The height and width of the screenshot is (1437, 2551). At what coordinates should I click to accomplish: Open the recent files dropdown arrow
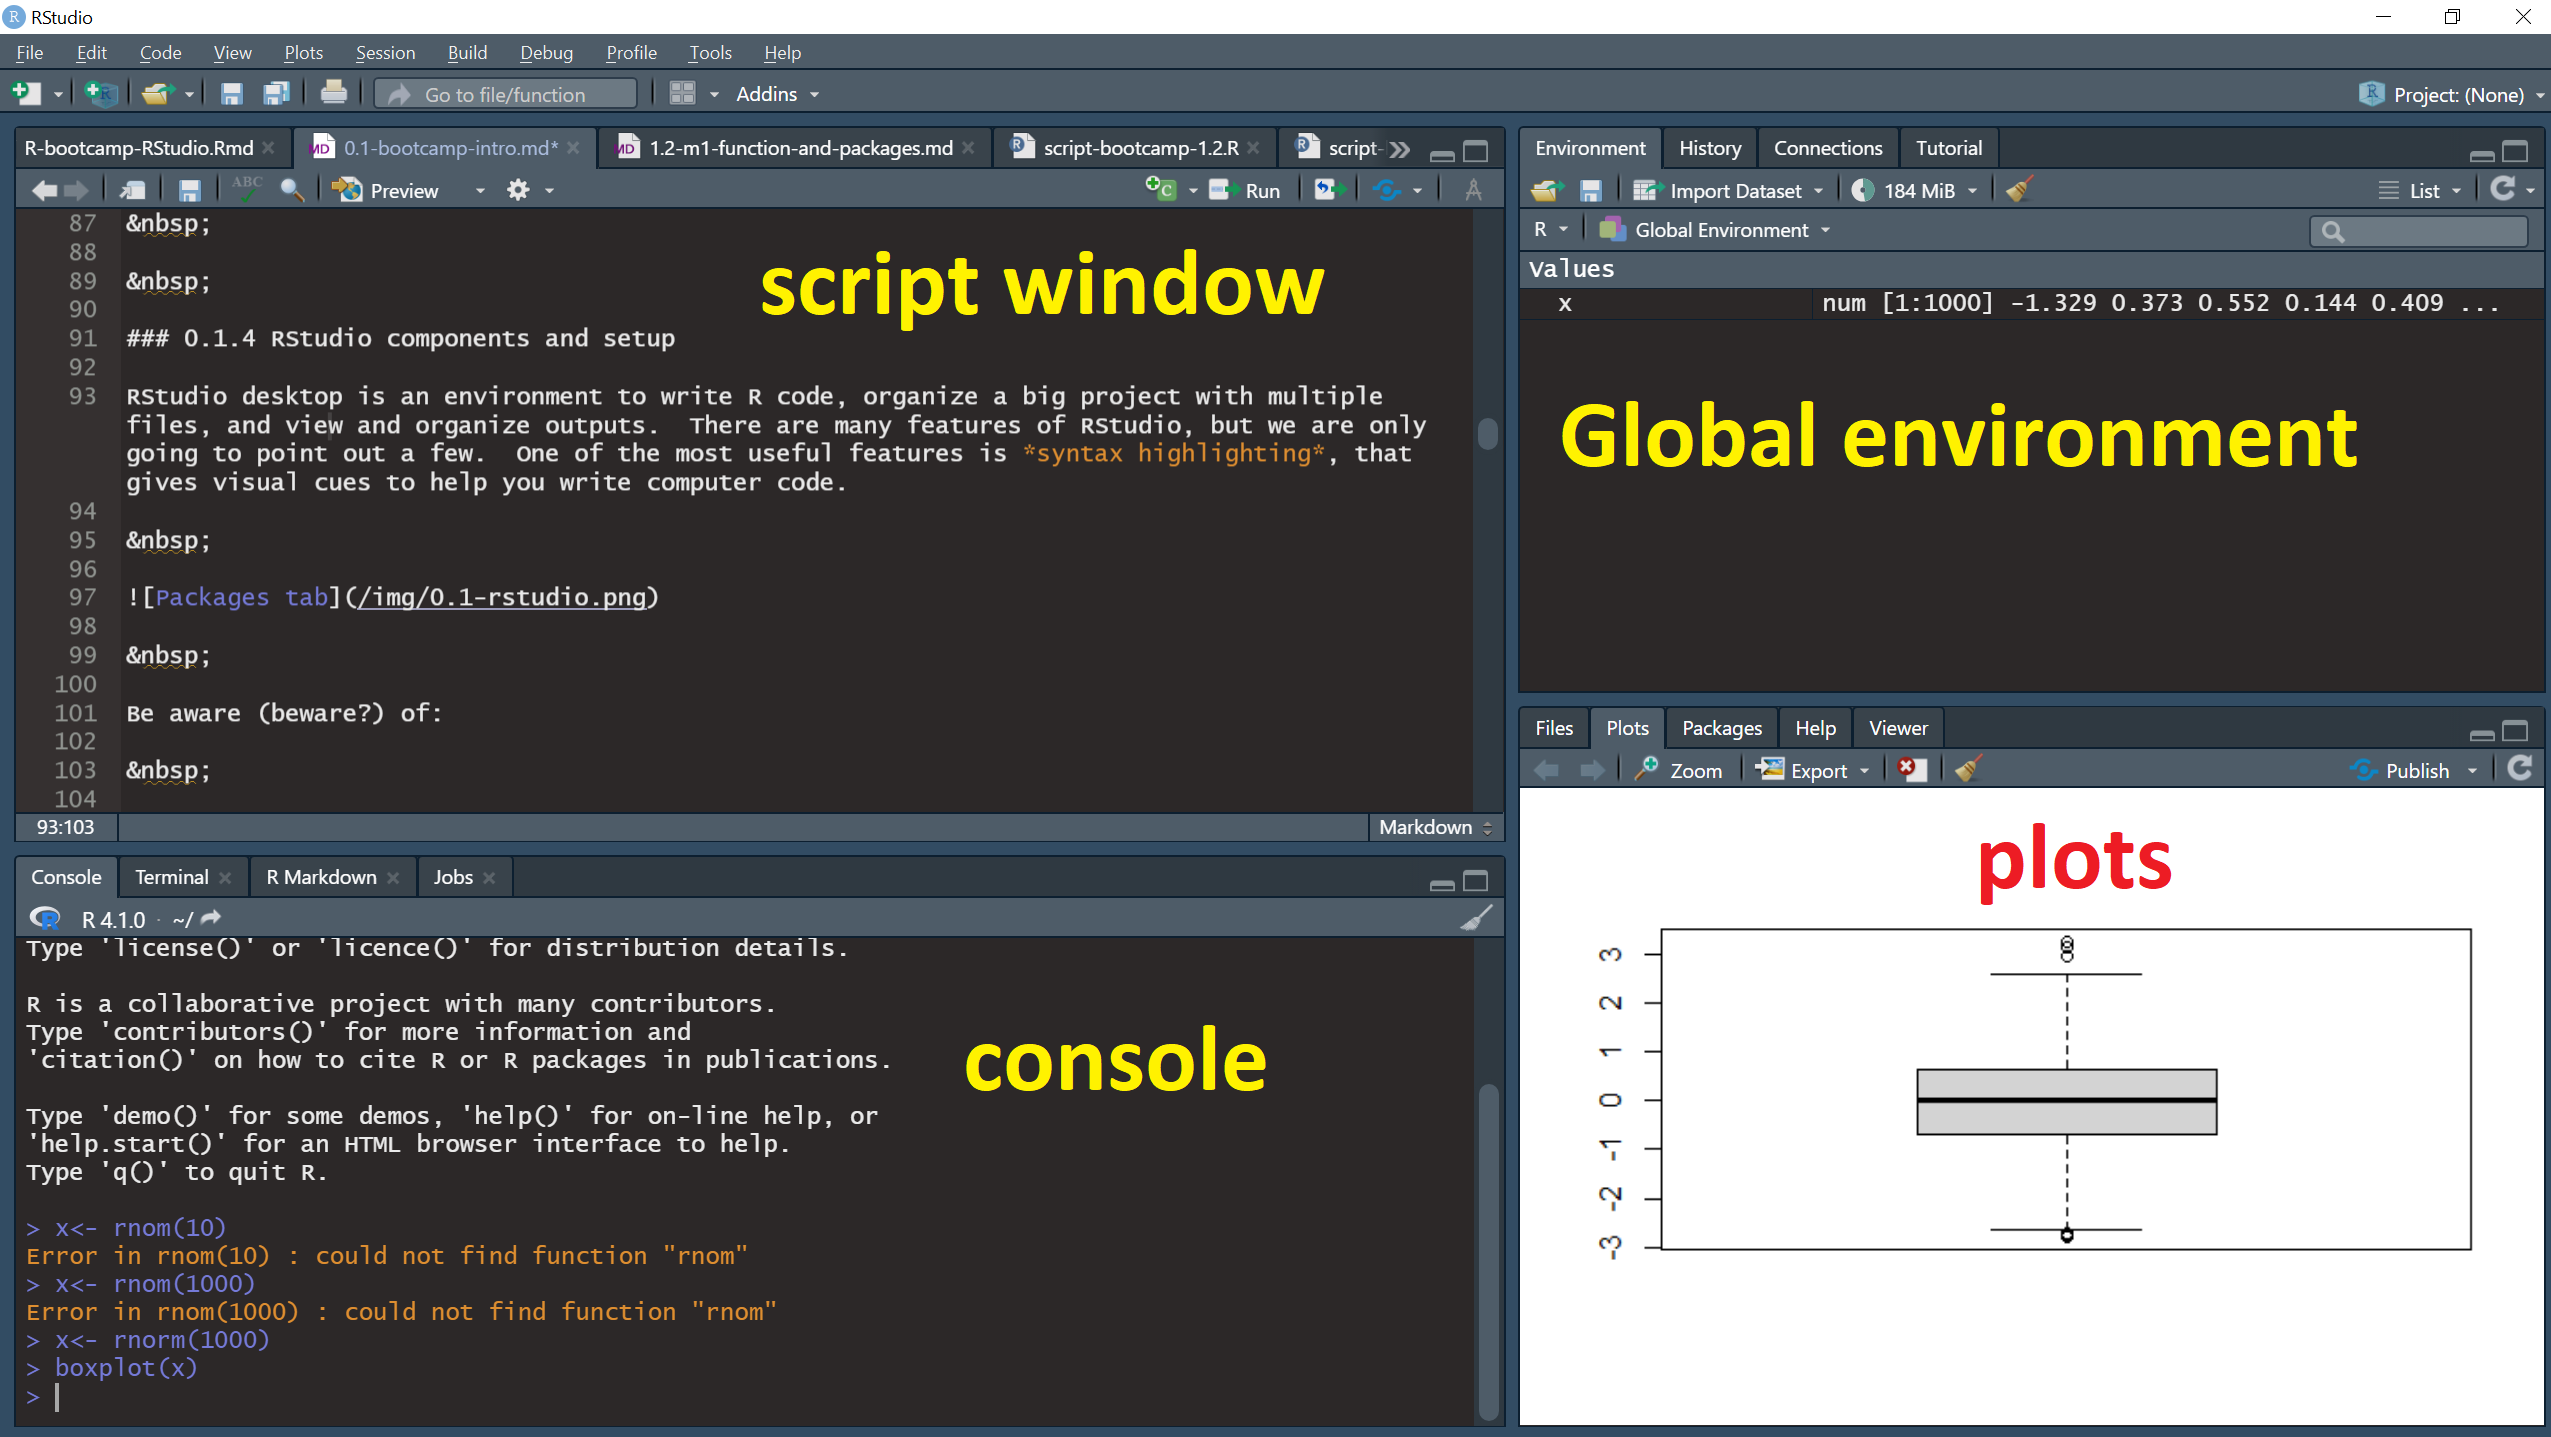coord(189,94)
